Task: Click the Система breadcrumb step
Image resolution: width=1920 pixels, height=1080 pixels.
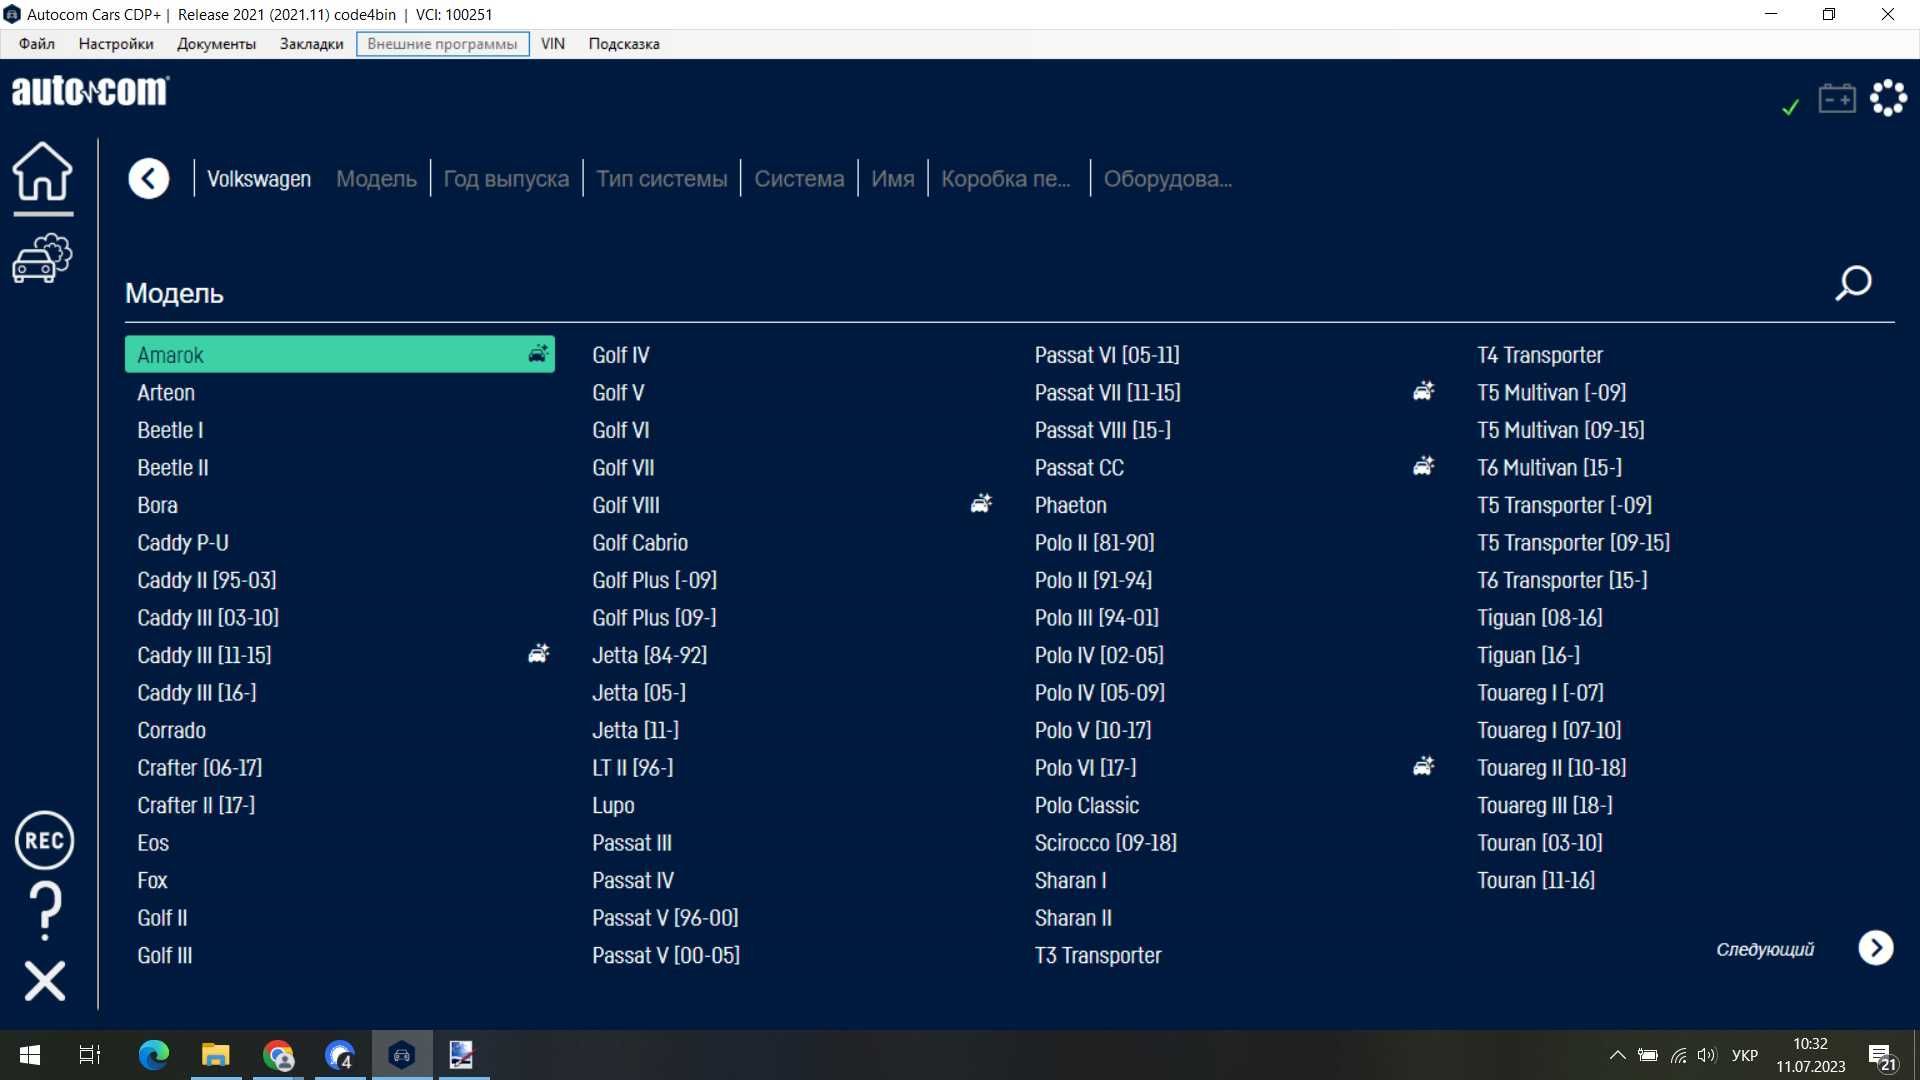Action: [799, 179]
